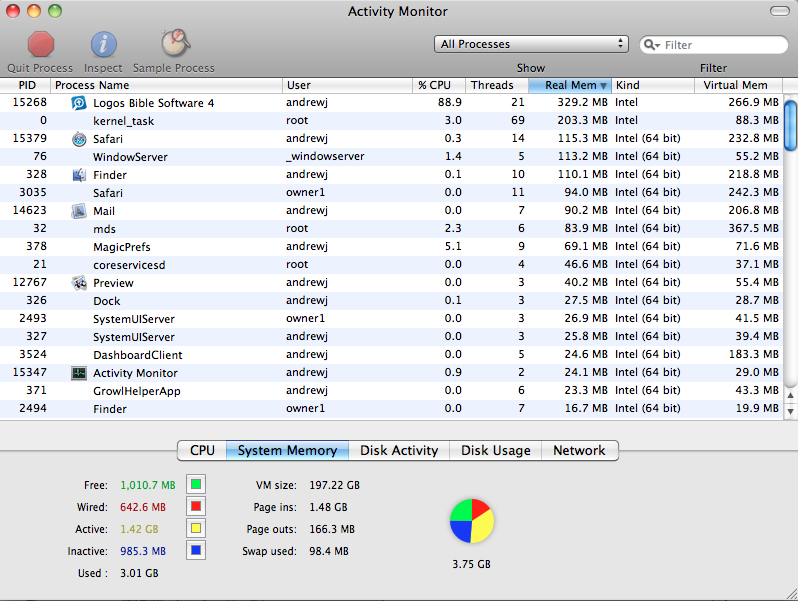Click the red Wired memory color swatch
The height and width of the screenshot is (601, 798).
(x=196, y=506)
